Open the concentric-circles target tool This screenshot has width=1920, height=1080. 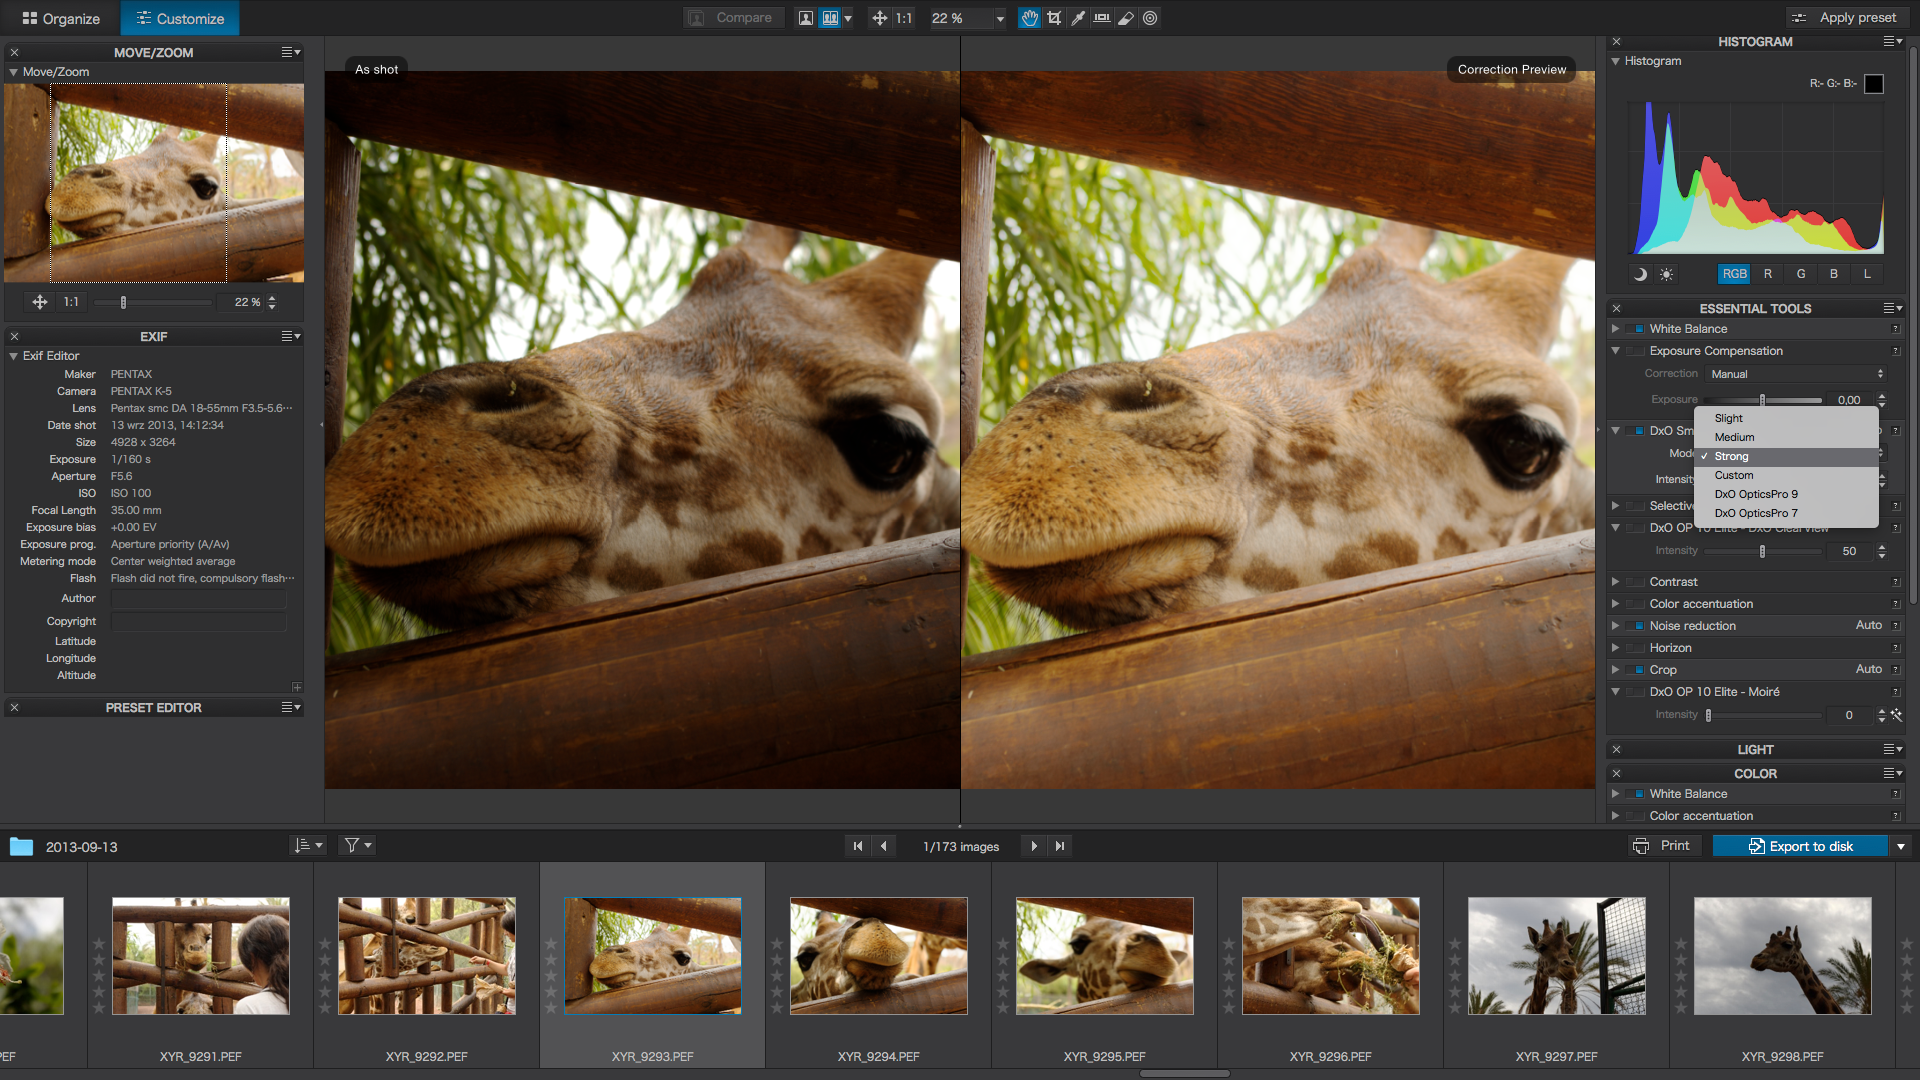(1150, 18)
